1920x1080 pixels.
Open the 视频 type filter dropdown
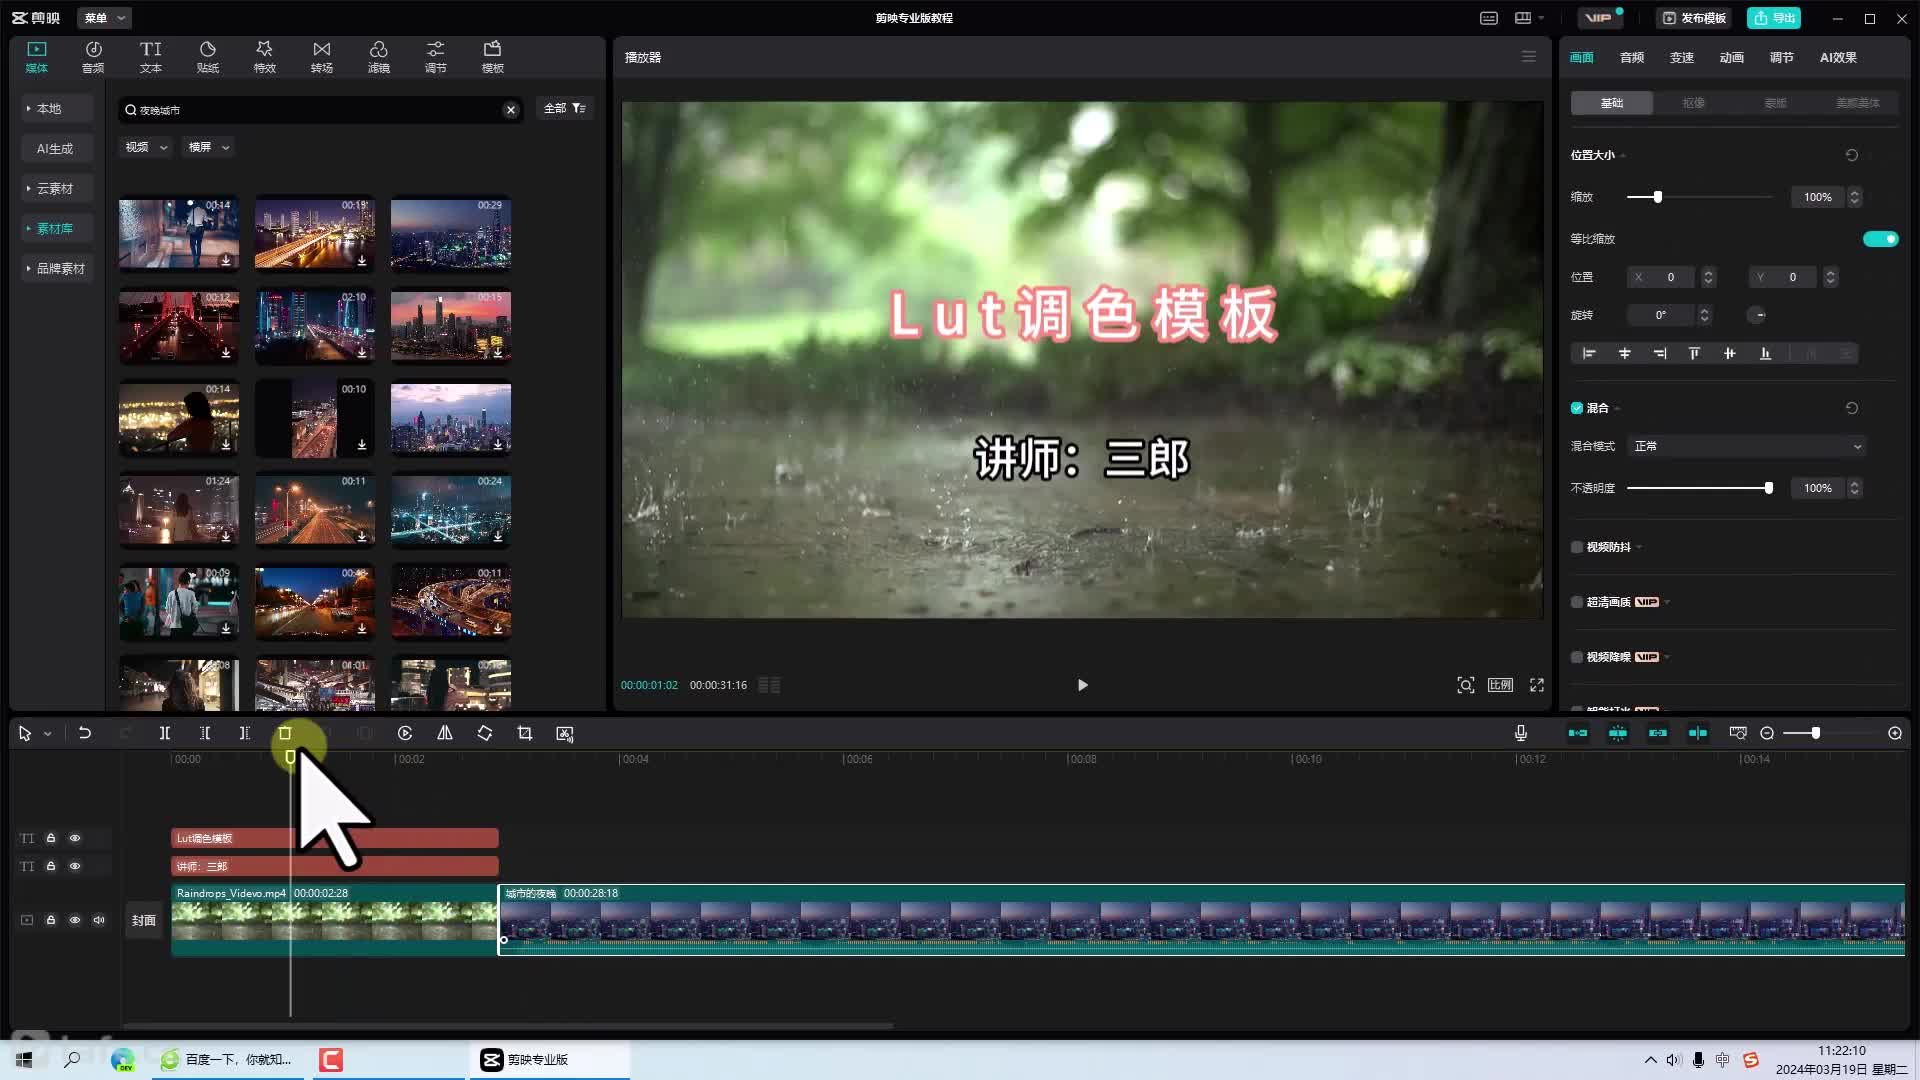coord(146,147)
